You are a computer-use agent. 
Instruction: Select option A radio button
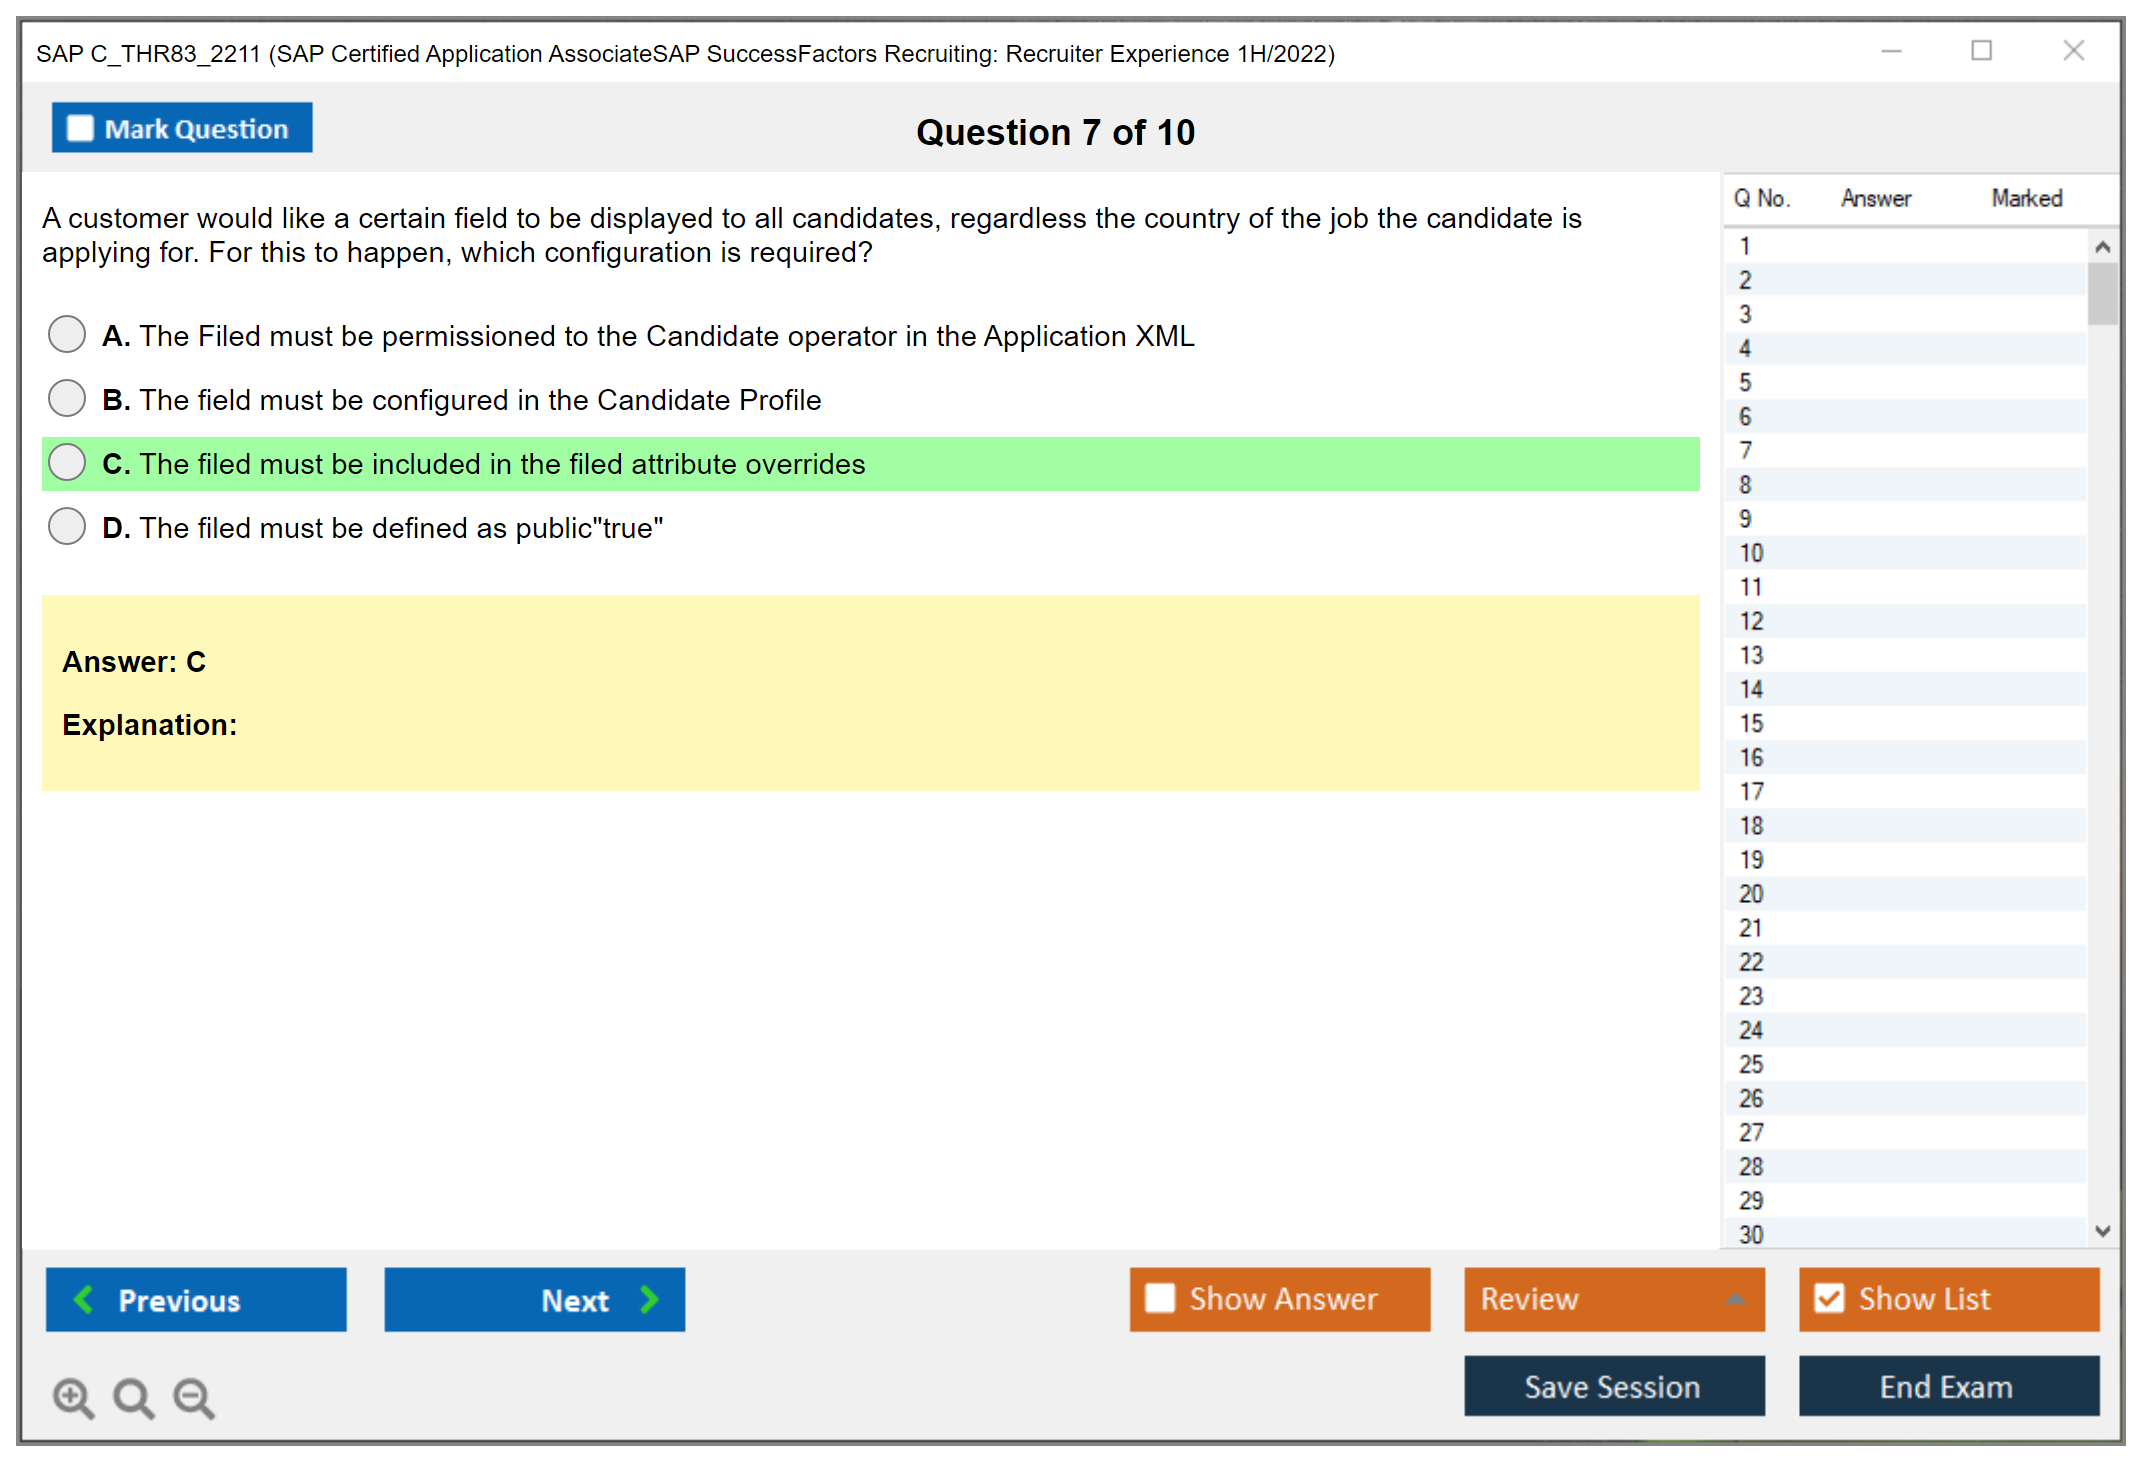(x=67, y=334)
